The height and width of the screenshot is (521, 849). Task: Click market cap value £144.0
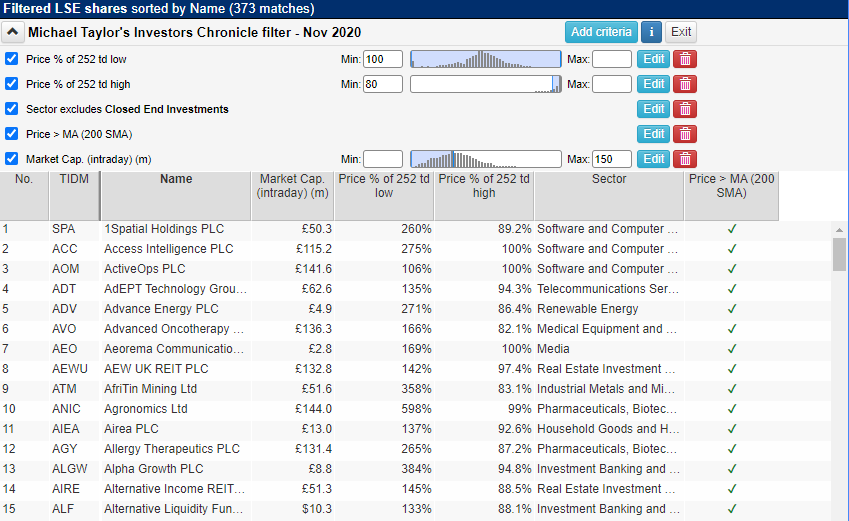click(314, 409)
